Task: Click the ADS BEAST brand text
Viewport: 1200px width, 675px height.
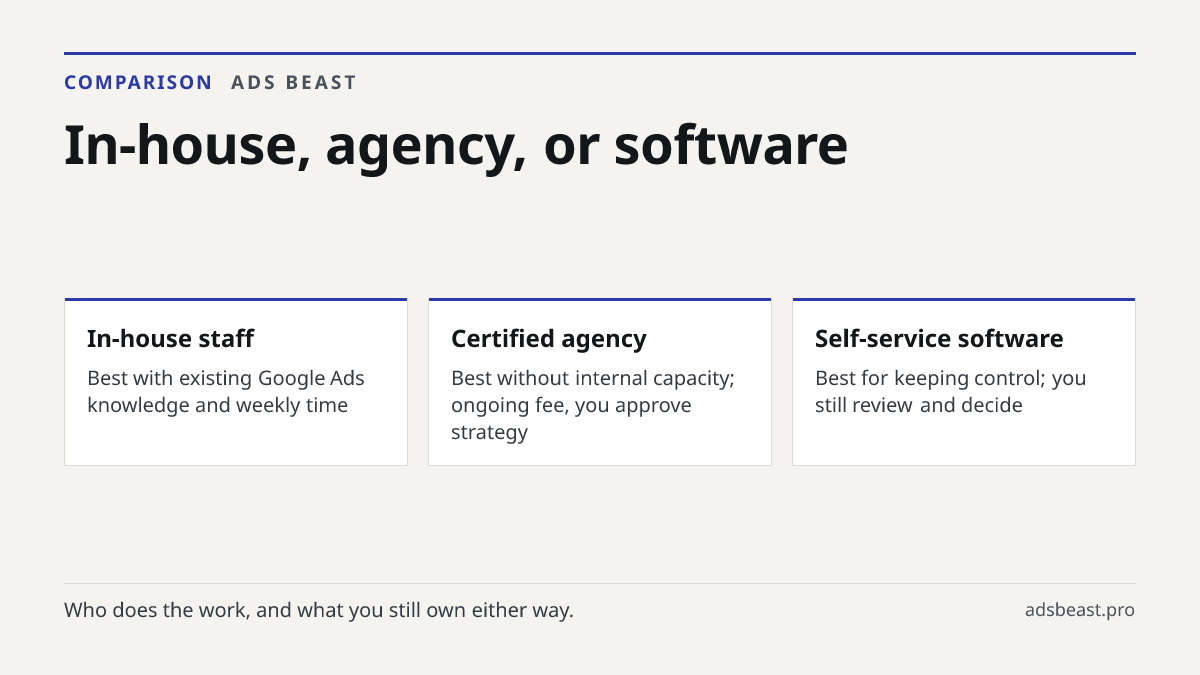Action: click(x=294, y=83)
